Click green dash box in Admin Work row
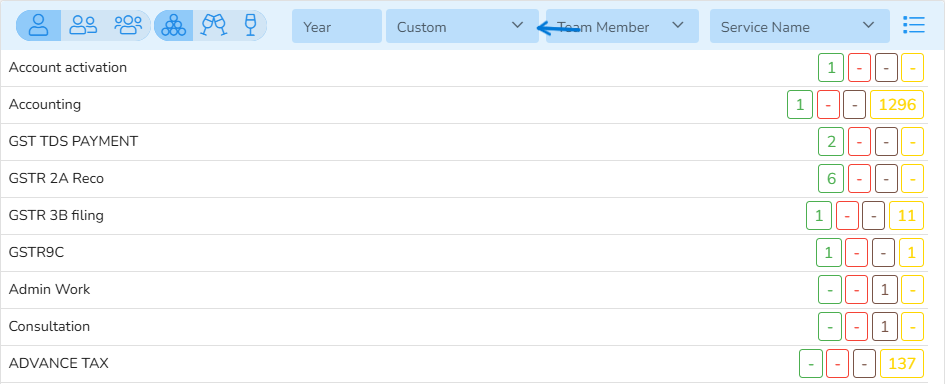The image size is (945, 384). click(x=830, y=290)
